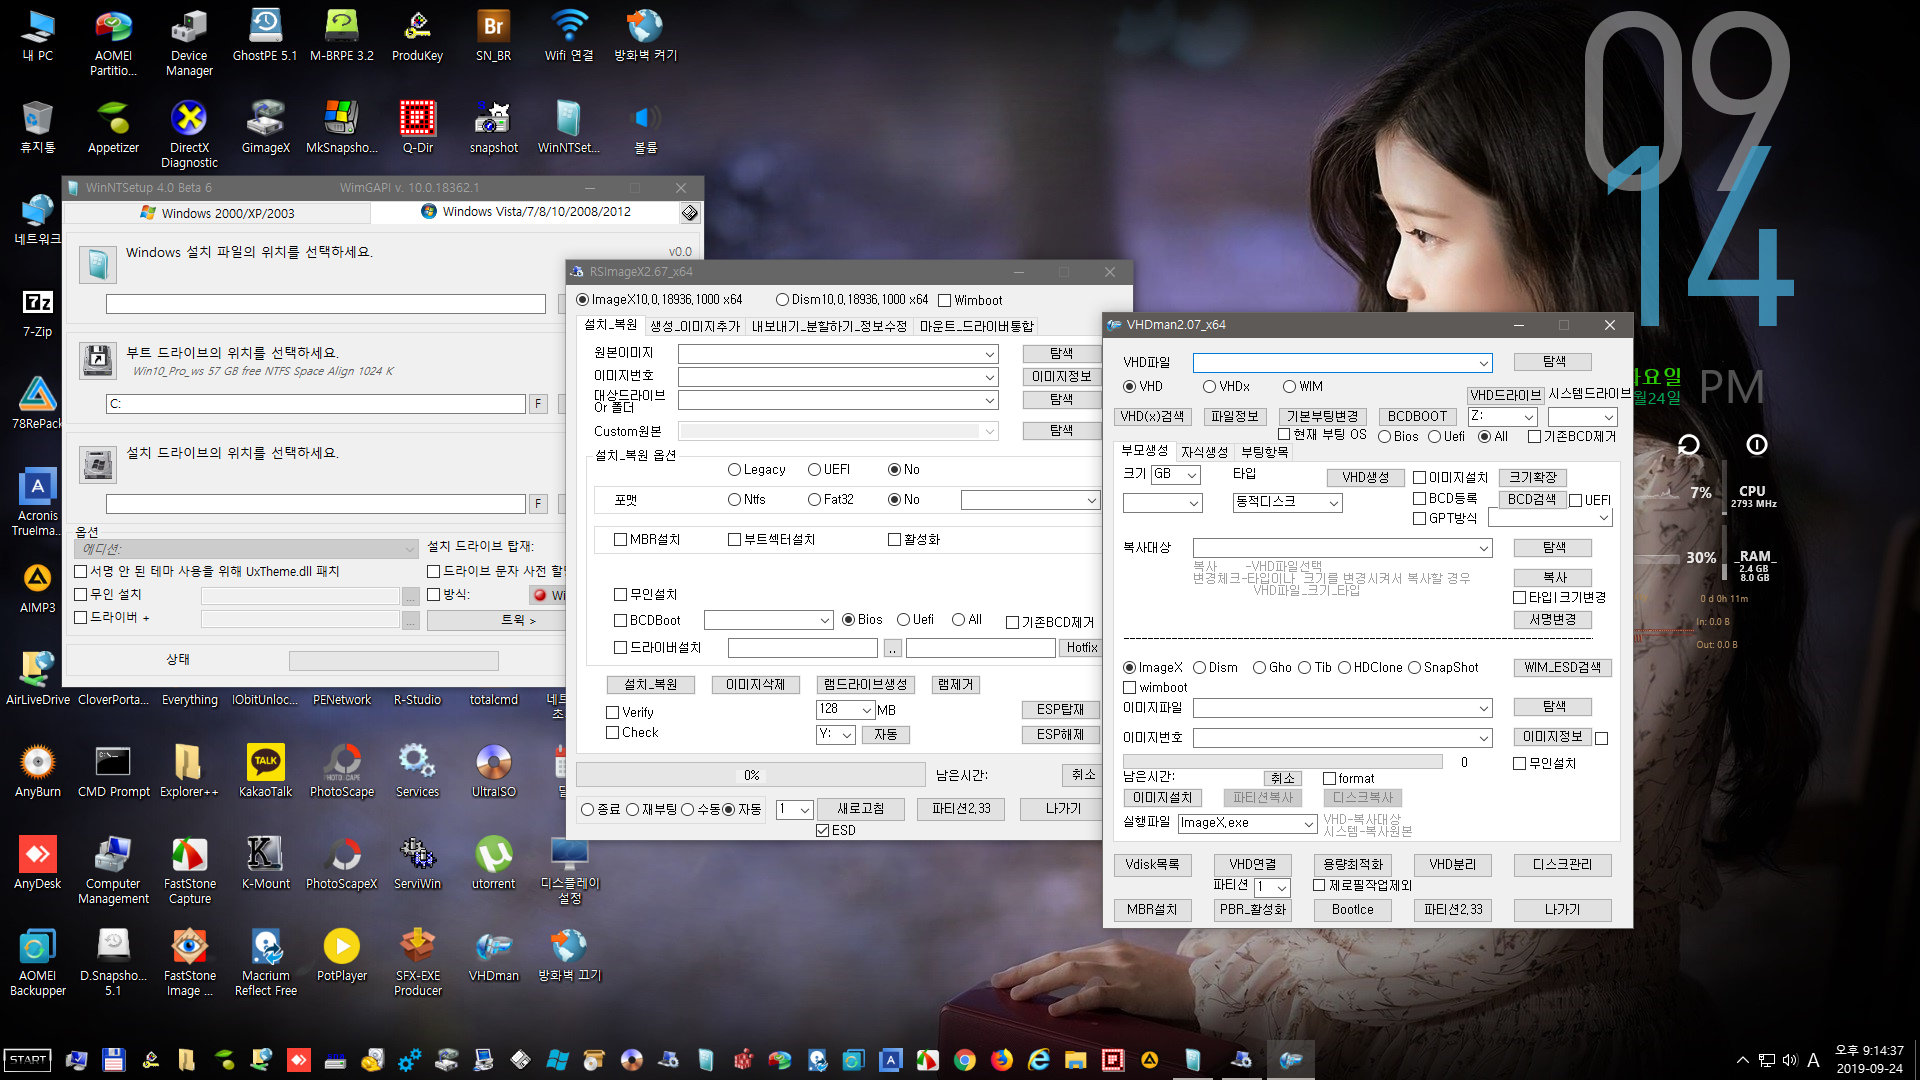
Task: Click the volume tray icon
Action: pos(1789,1060)
